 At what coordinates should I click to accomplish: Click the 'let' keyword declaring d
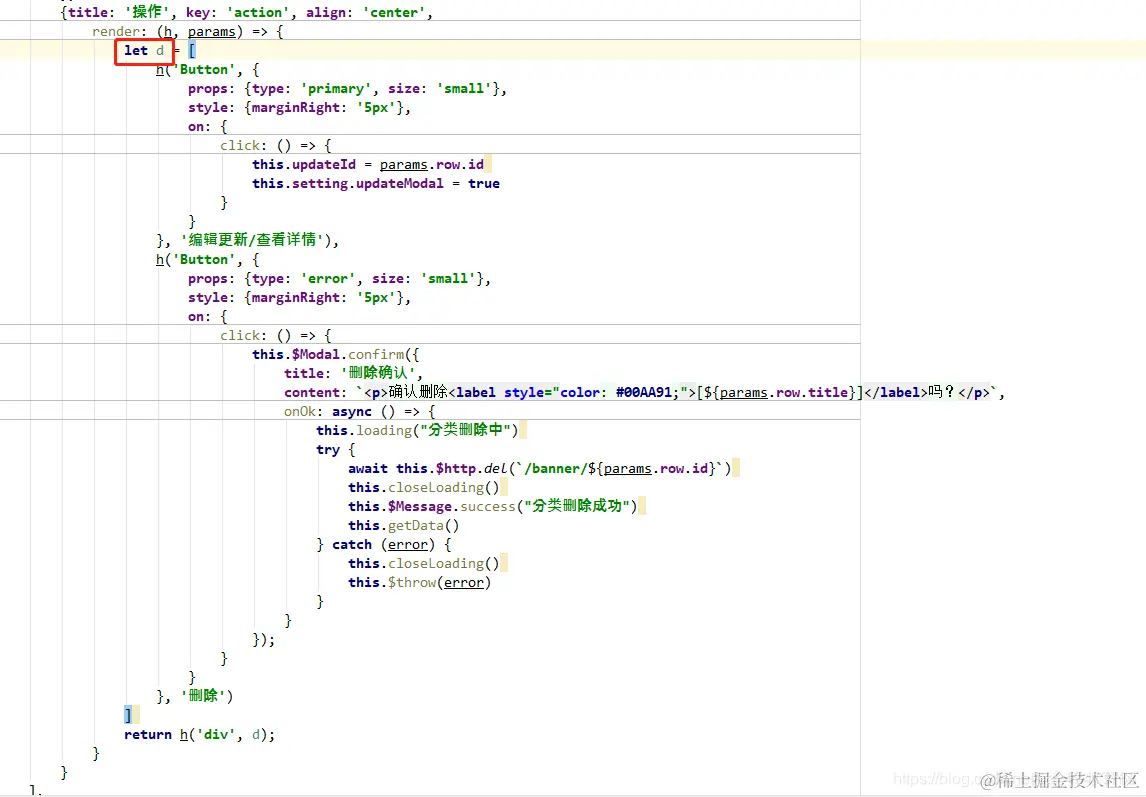[136, 50]
